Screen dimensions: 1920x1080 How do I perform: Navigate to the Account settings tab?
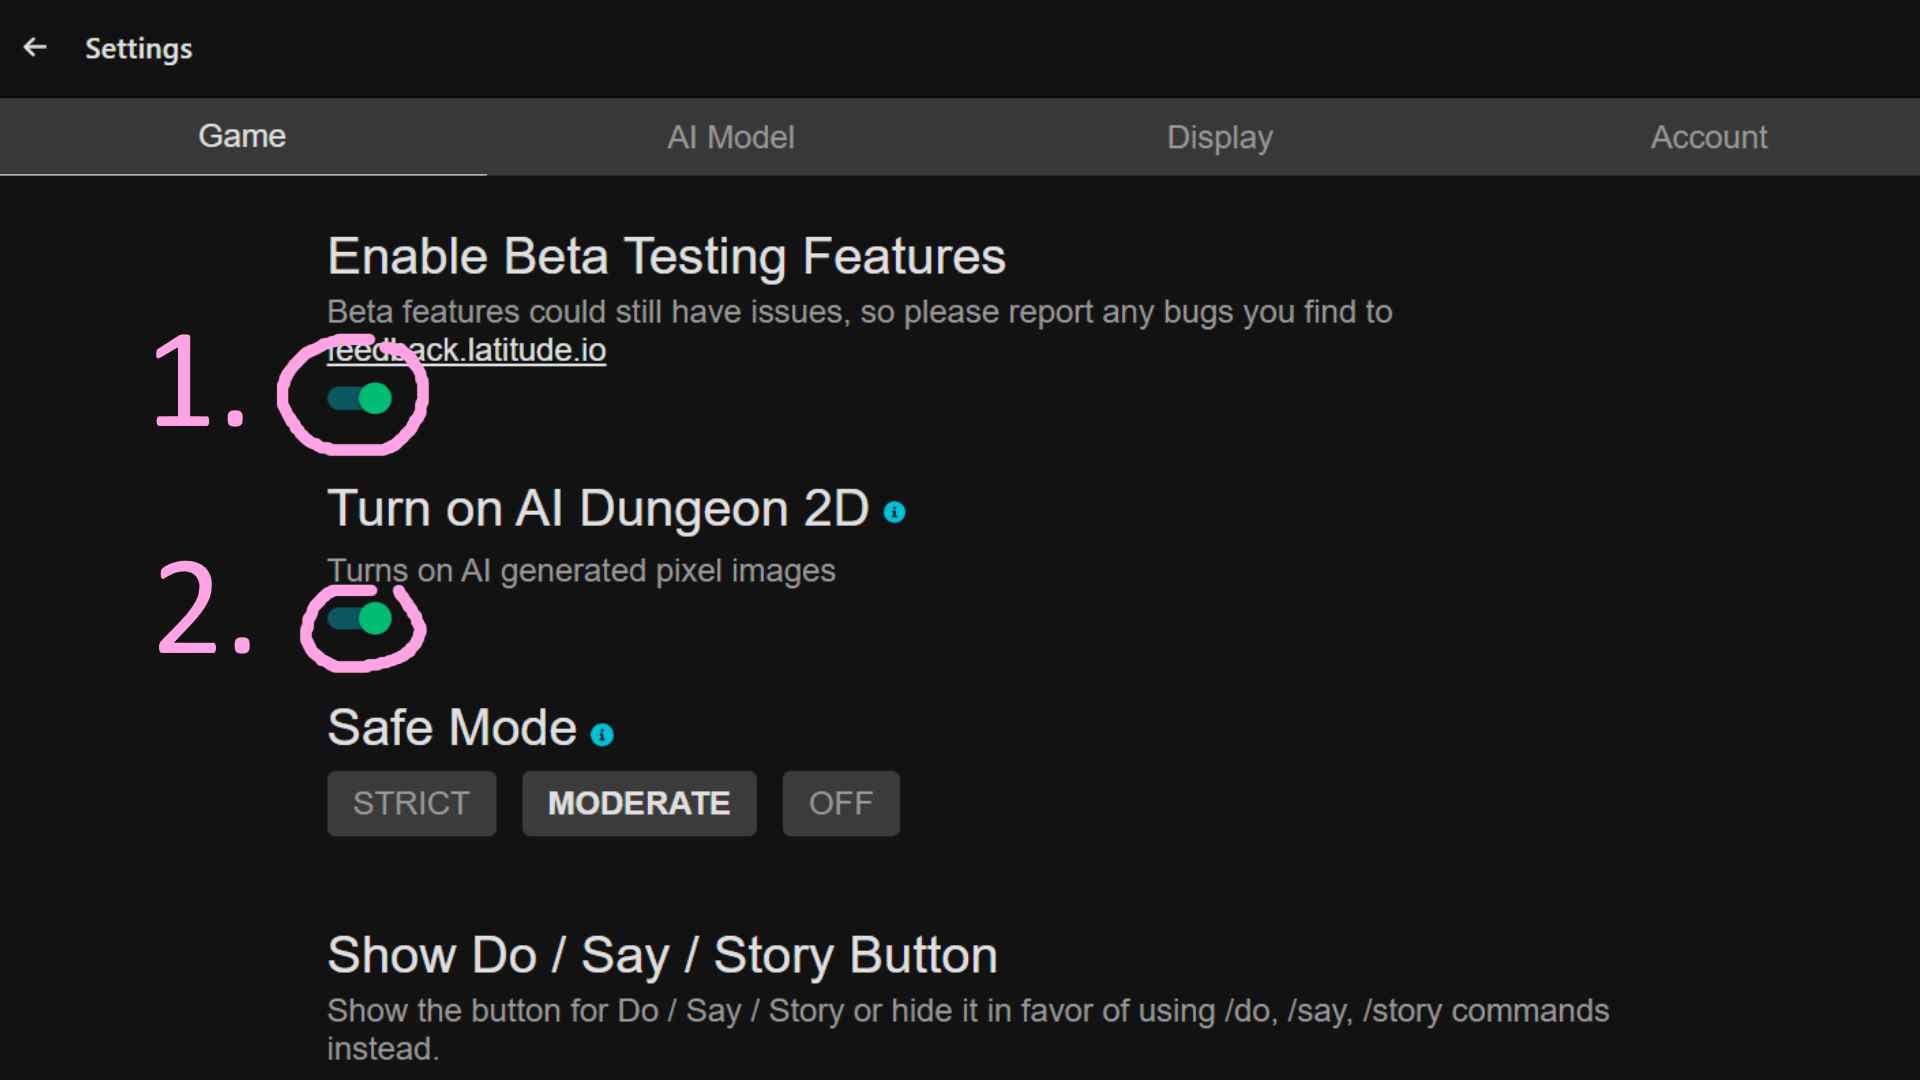1709,136
